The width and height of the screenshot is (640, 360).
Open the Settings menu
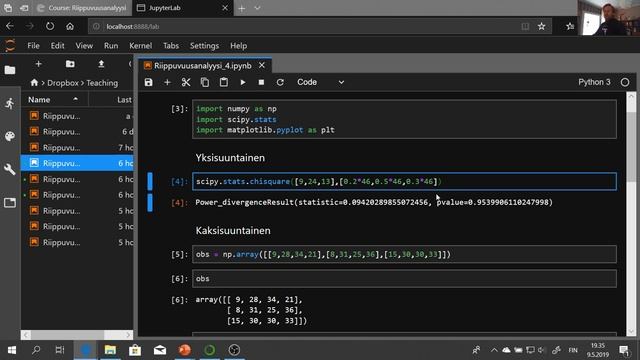tap(204, 46)
